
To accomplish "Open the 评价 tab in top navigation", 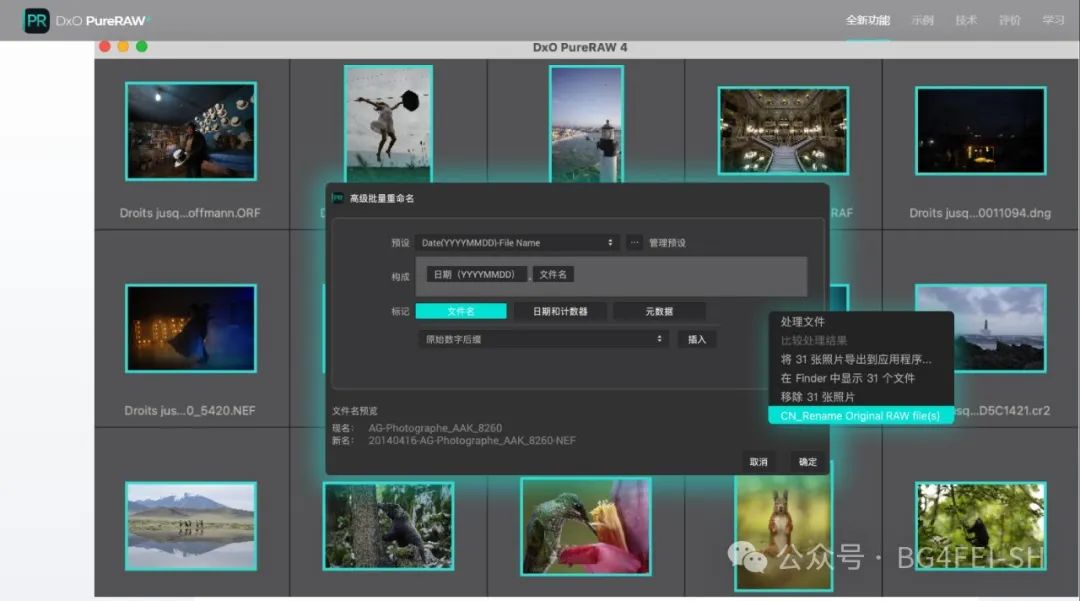I will 1010,20.
